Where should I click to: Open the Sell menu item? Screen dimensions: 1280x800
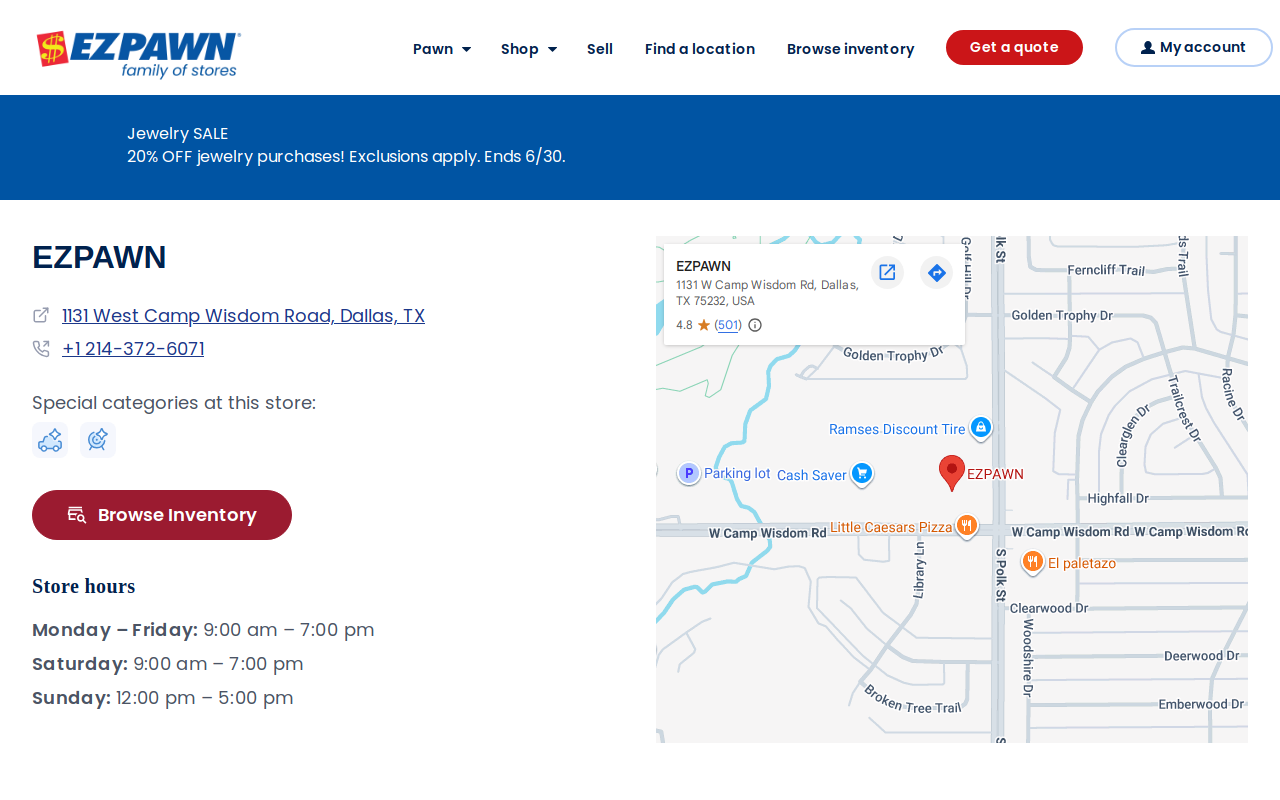coord(600,49)
